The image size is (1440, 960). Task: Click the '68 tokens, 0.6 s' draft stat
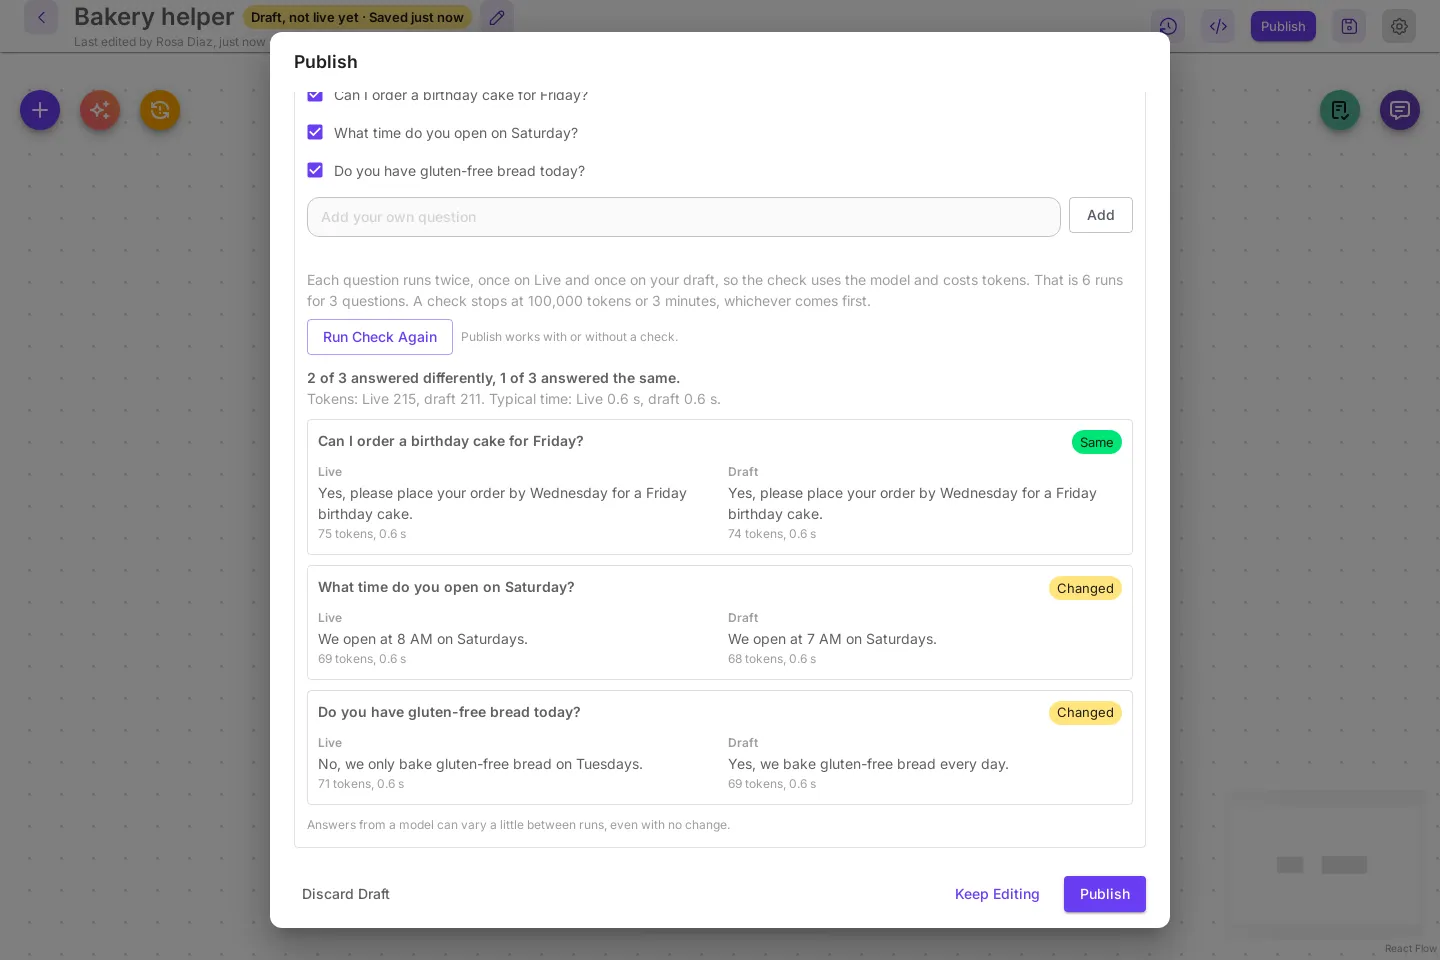tap(772, 659)
